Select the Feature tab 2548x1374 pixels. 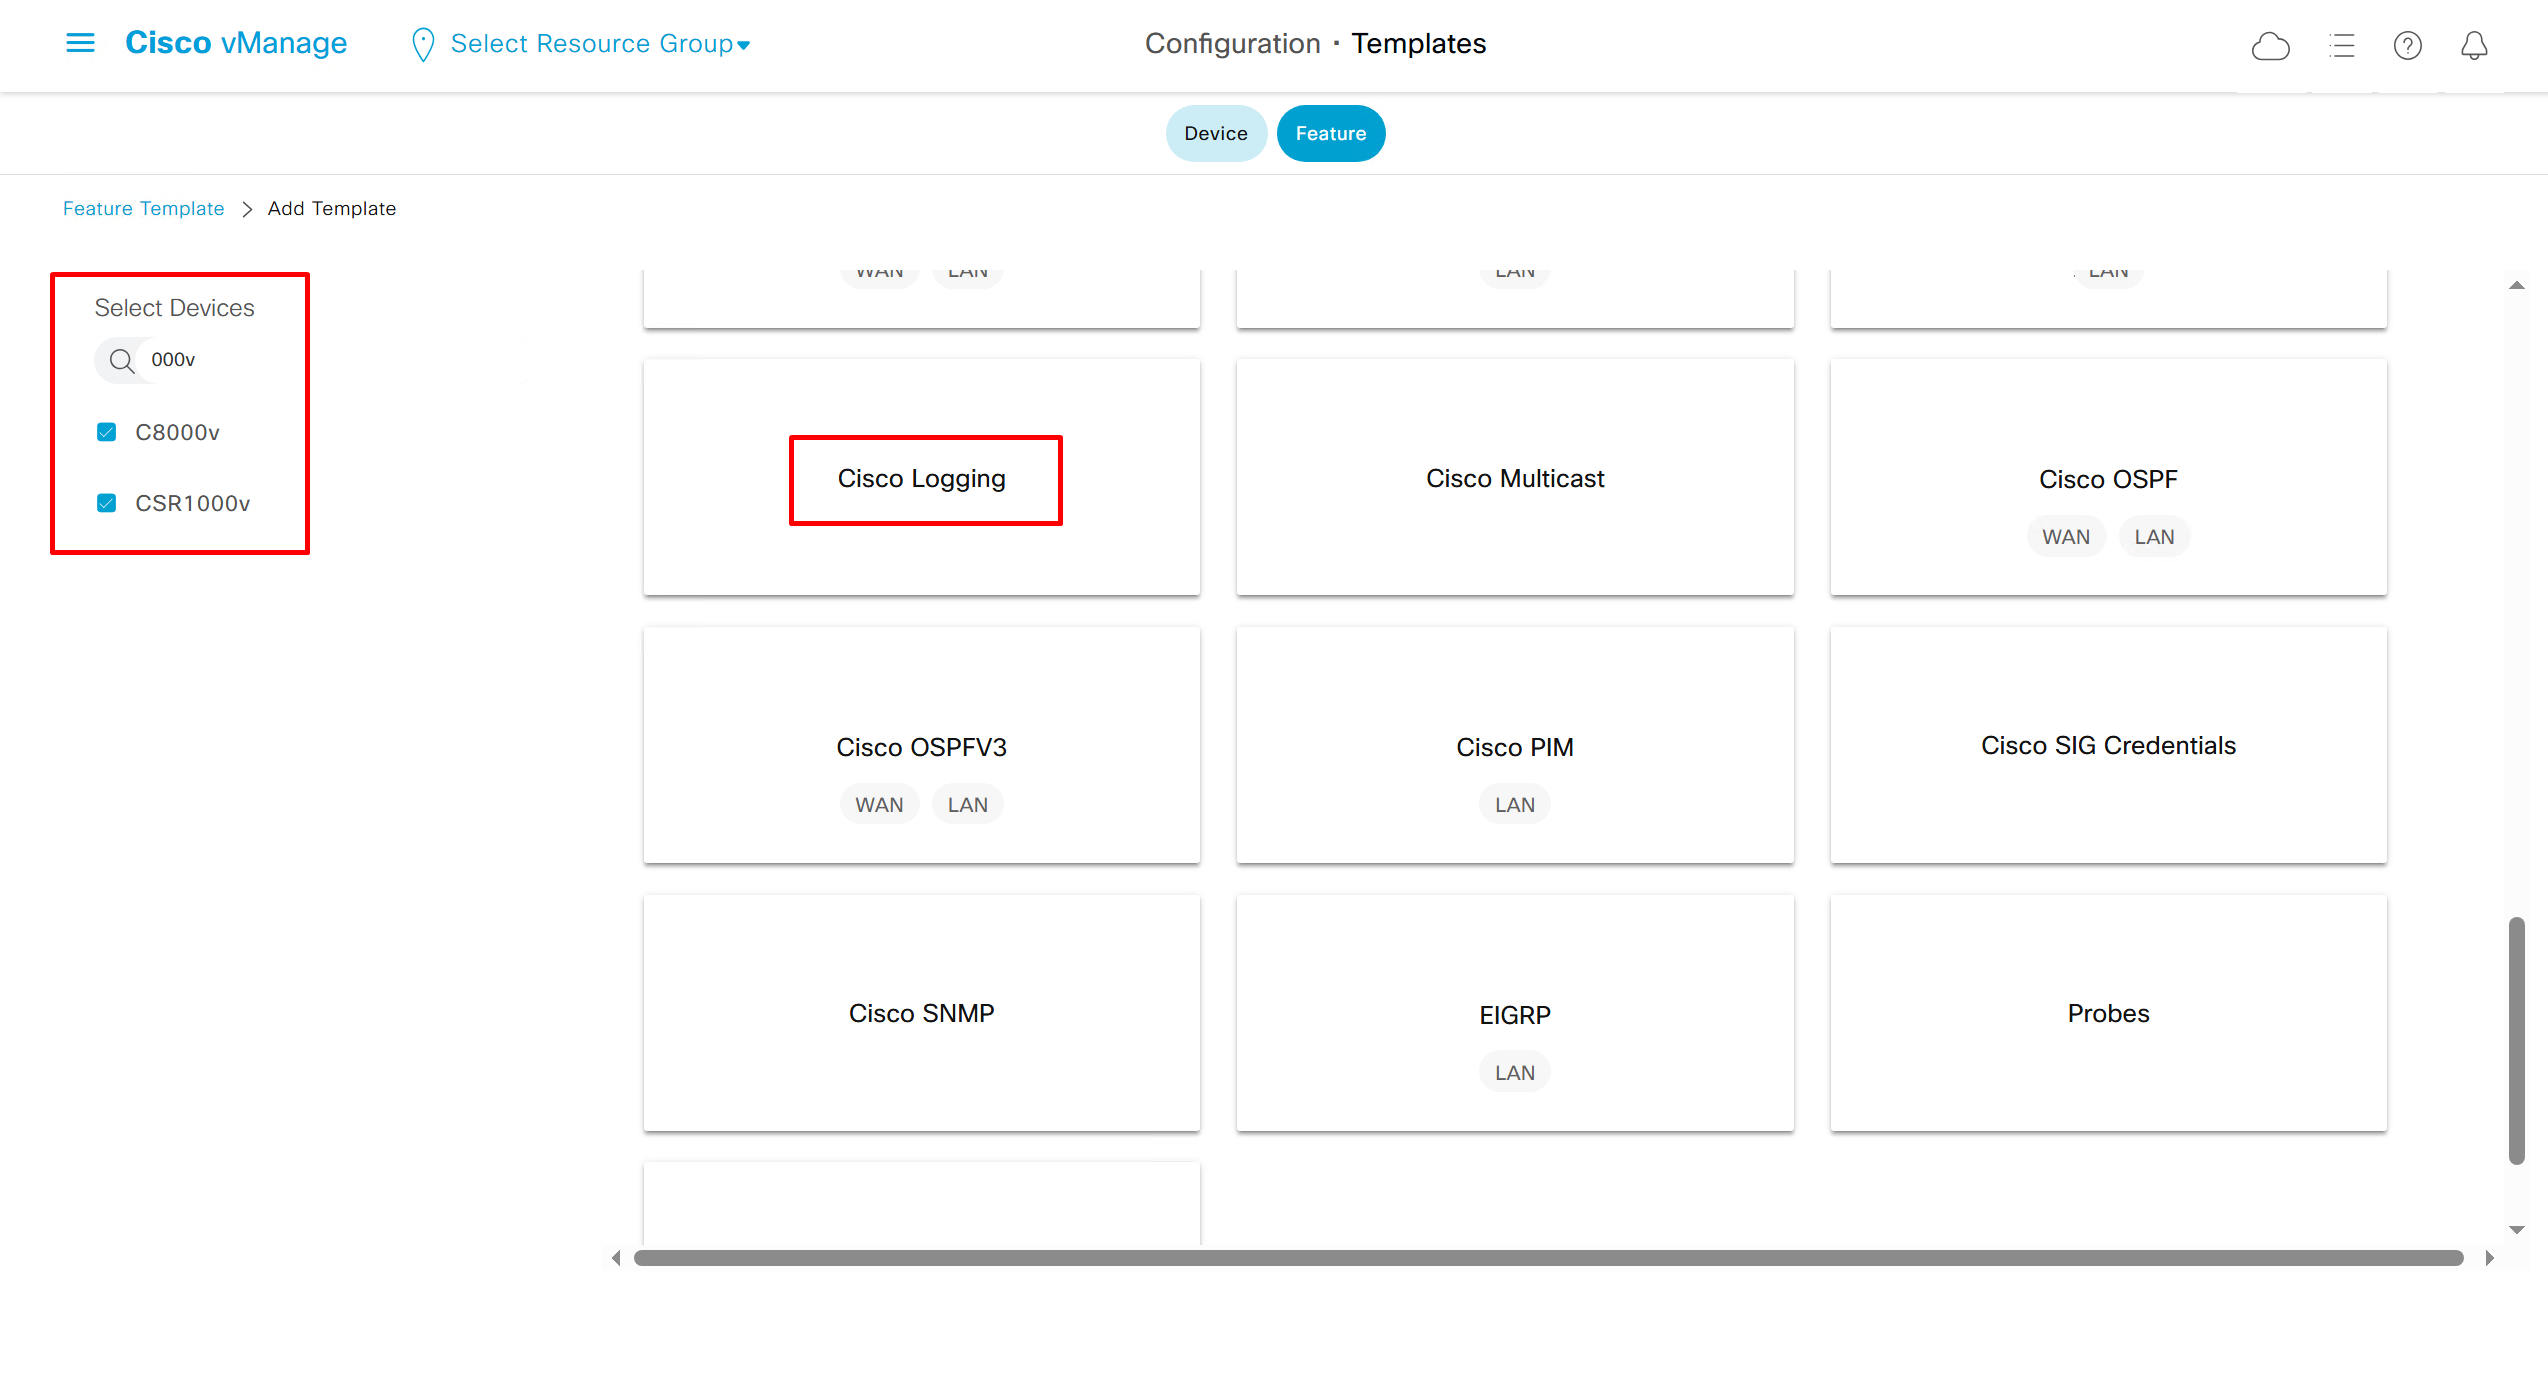1330,133
